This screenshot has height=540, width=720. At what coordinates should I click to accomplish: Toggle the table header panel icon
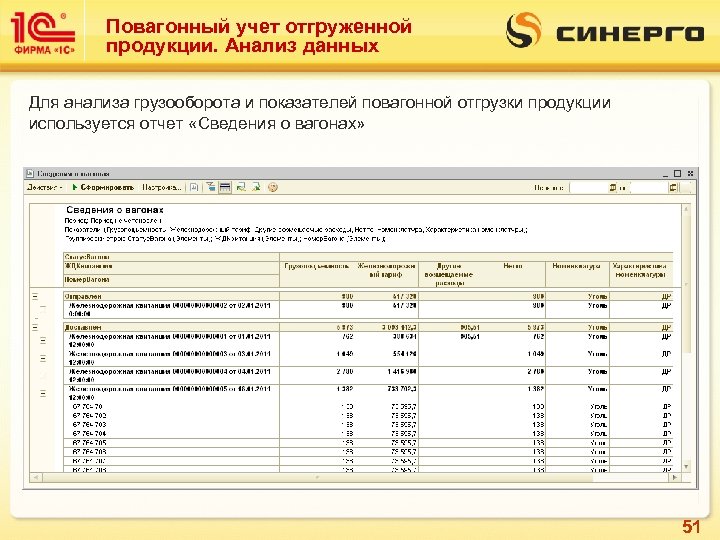click(x=225, y=187)
